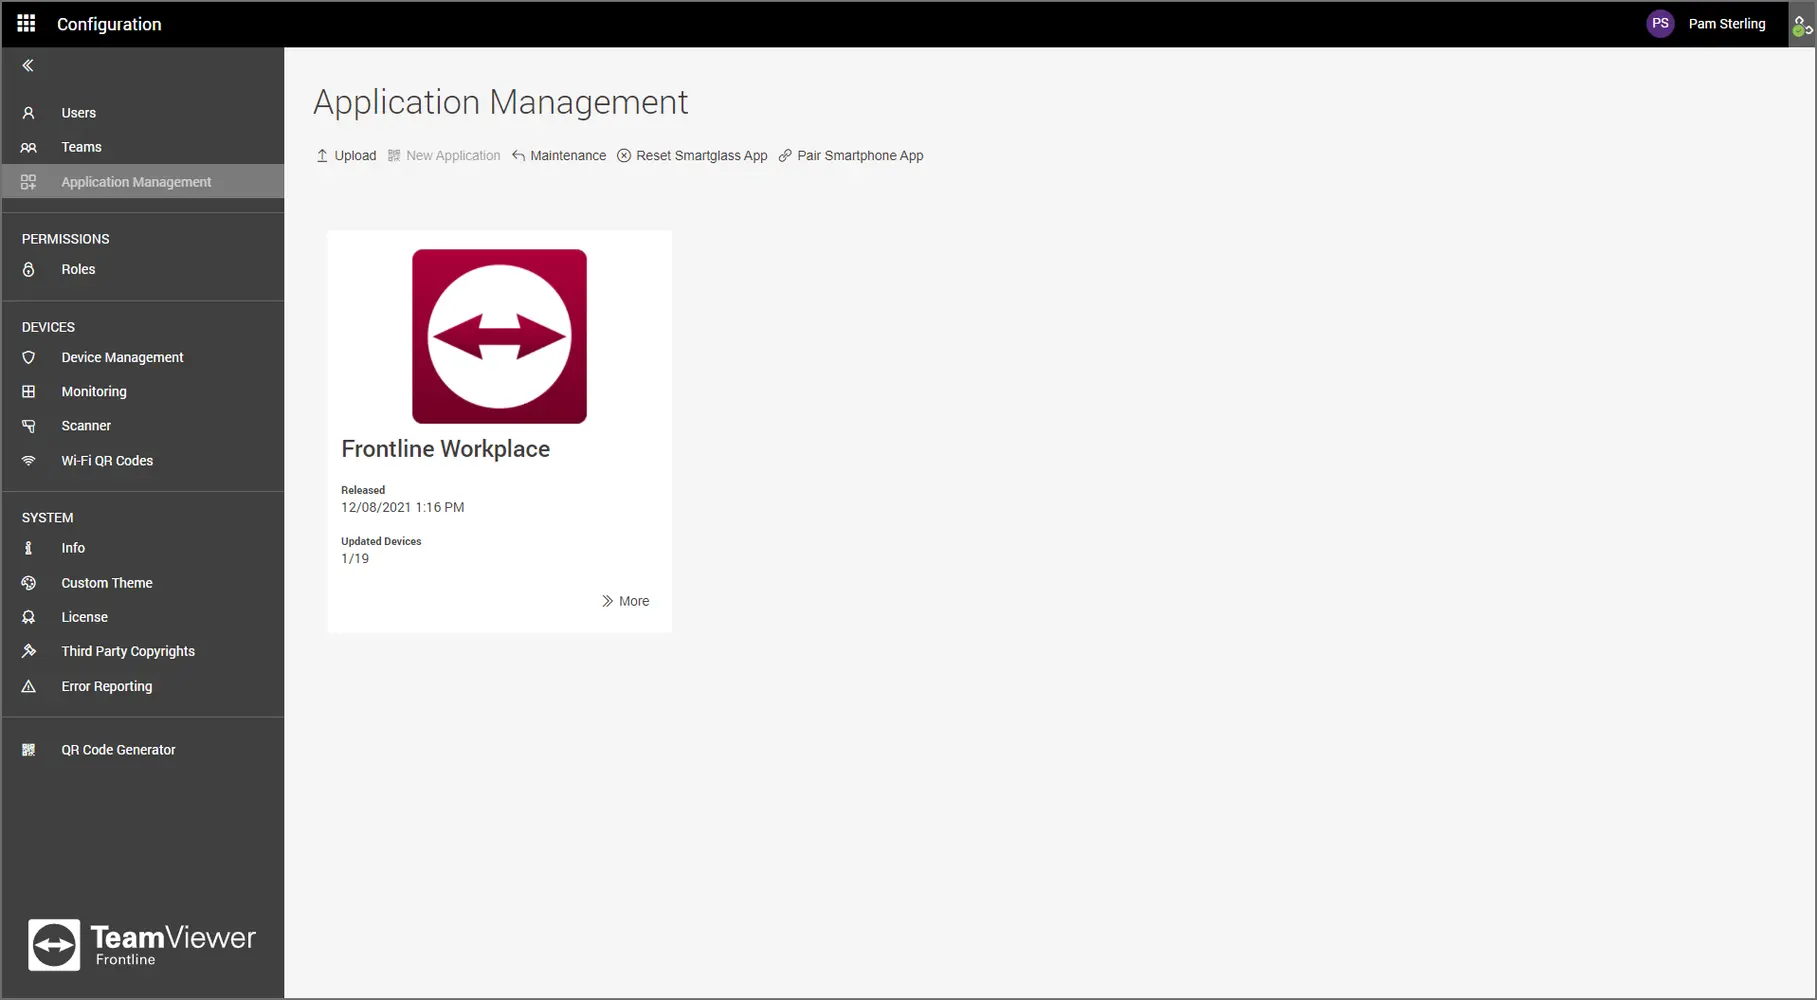
Task: Open the Custom Theme settings
Action: point(143,583)
